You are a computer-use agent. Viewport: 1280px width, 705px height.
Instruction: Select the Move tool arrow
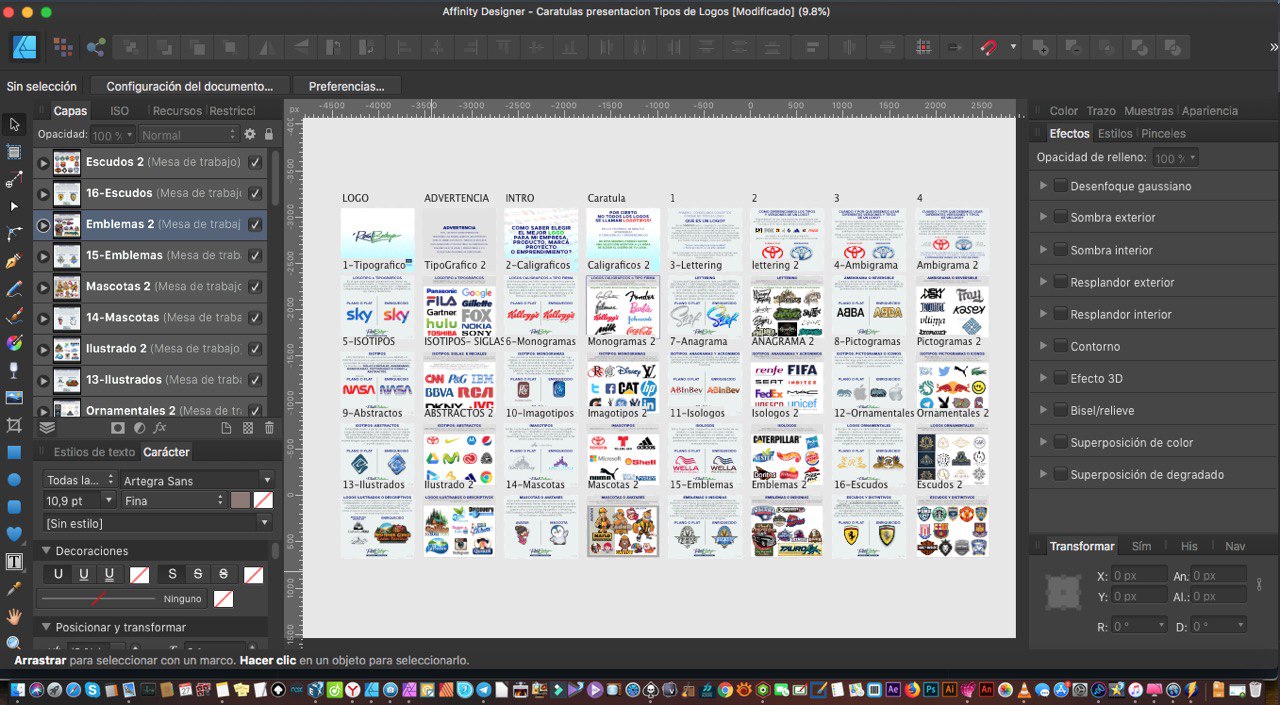point(14,125)
